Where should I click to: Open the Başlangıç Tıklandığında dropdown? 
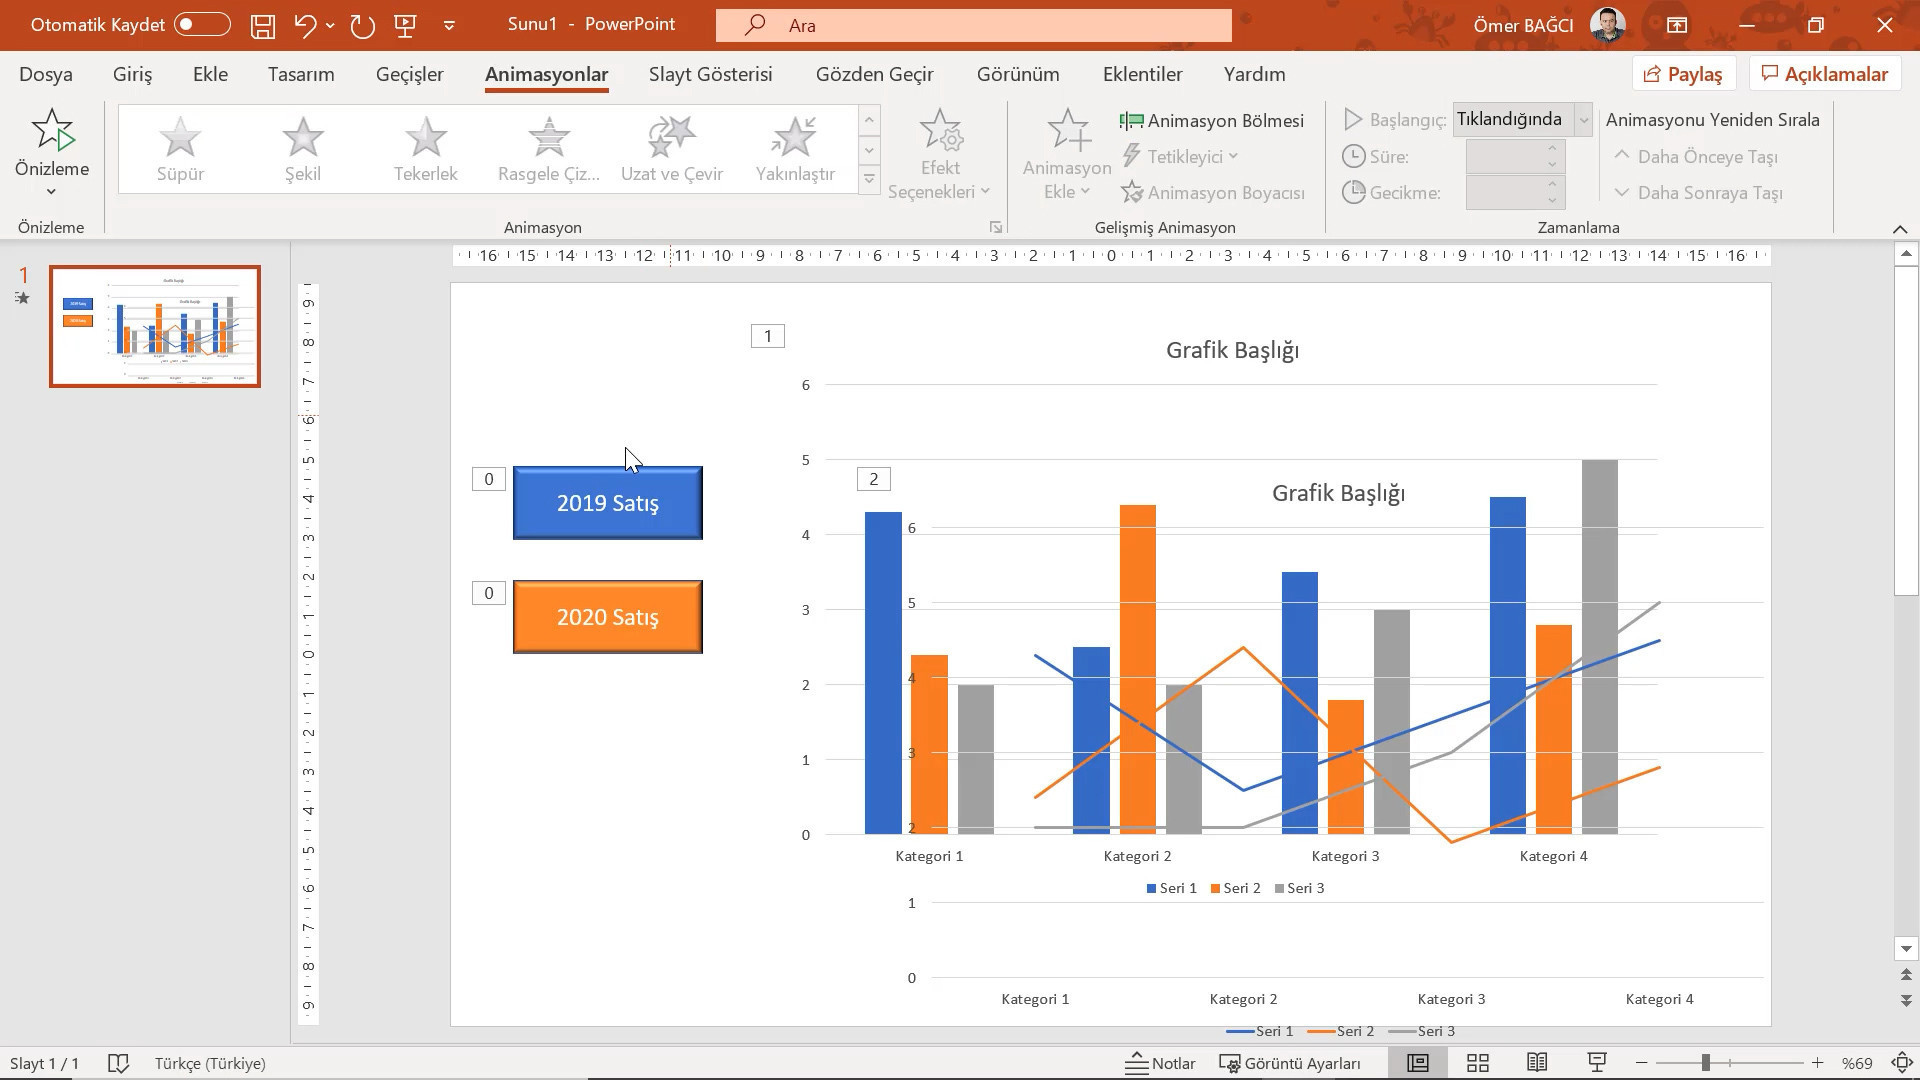tap(1583, 120)
